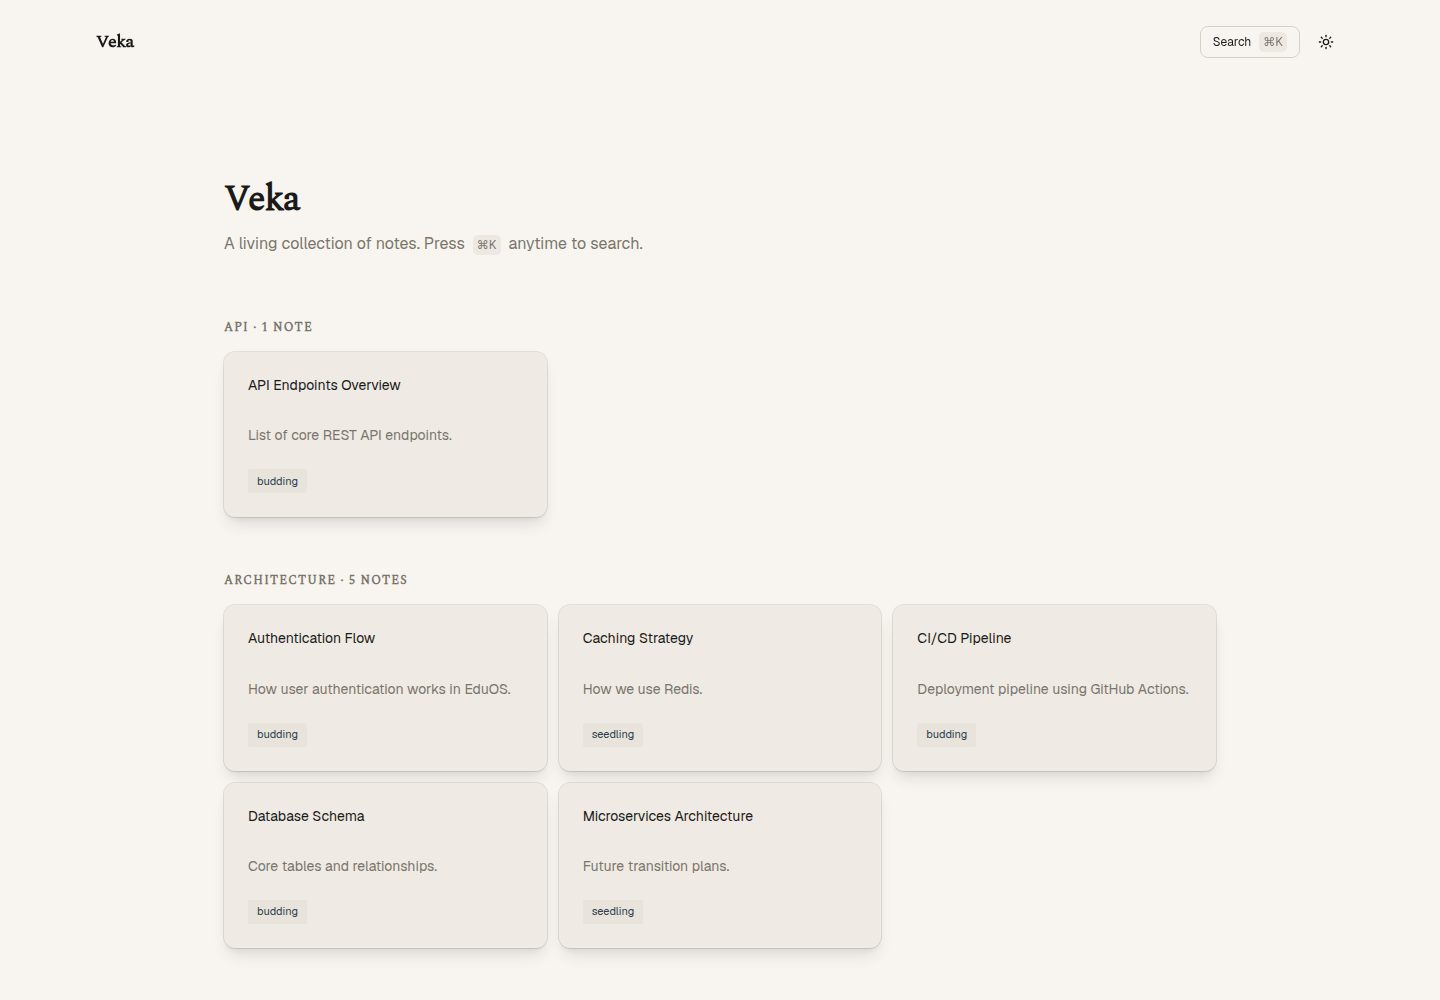Click the budding tag on CI/CD Pipeline

[x=946, y=734]
